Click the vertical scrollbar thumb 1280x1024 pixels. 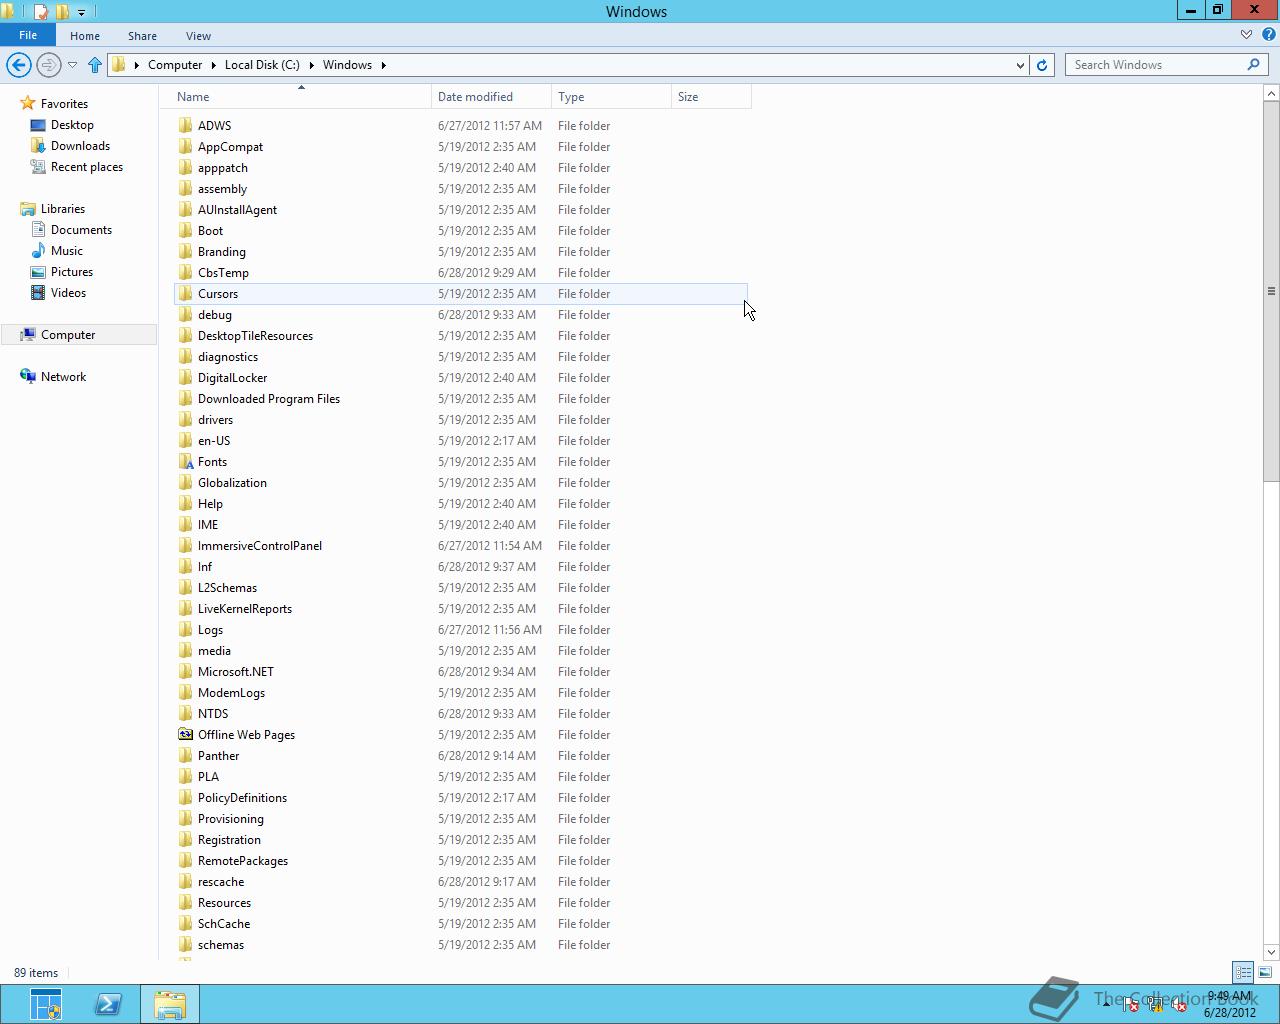coord(1271,292)
